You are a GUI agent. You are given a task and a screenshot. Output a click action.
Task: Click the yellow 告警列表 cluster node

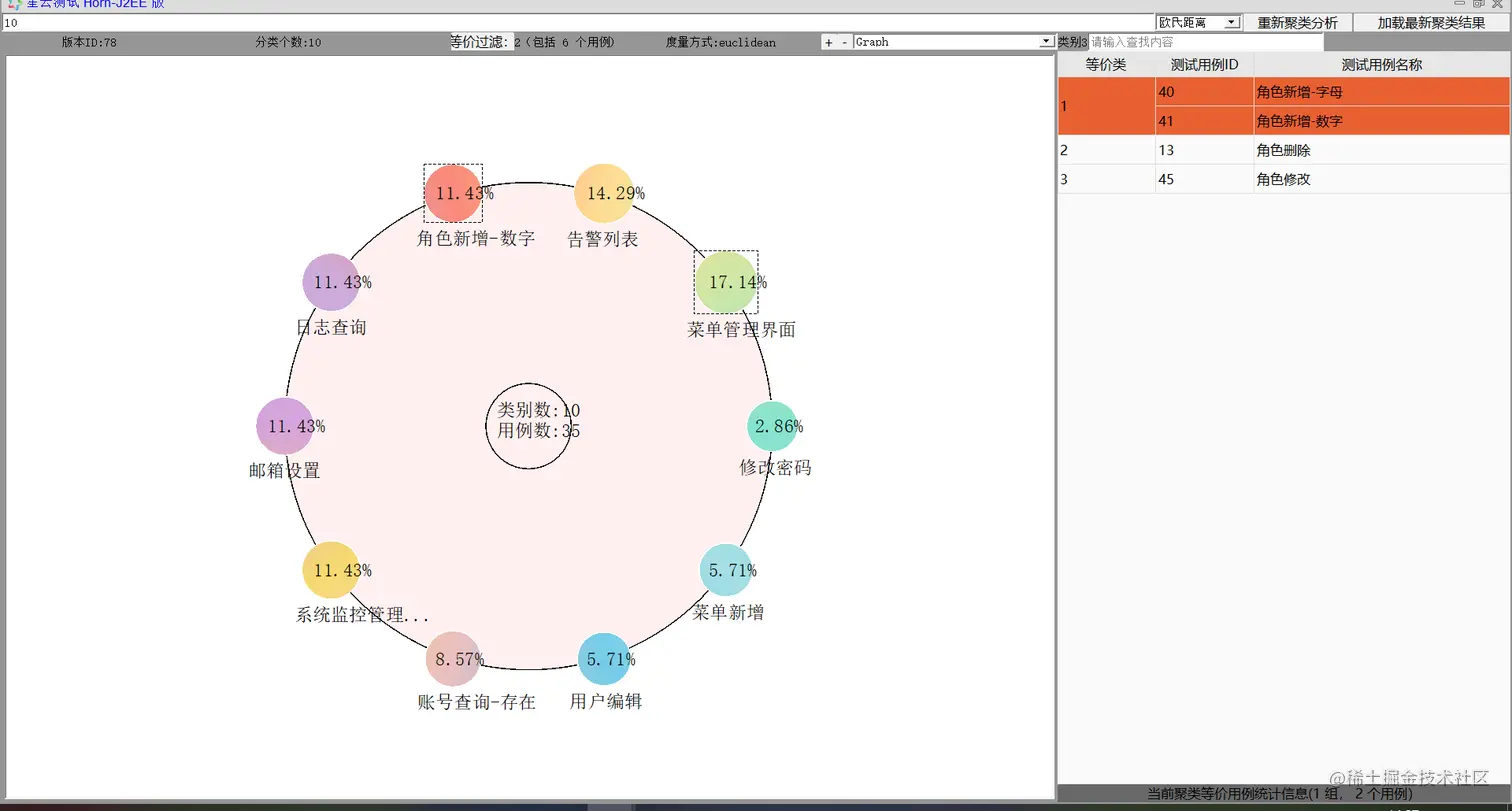pos(602,191)
